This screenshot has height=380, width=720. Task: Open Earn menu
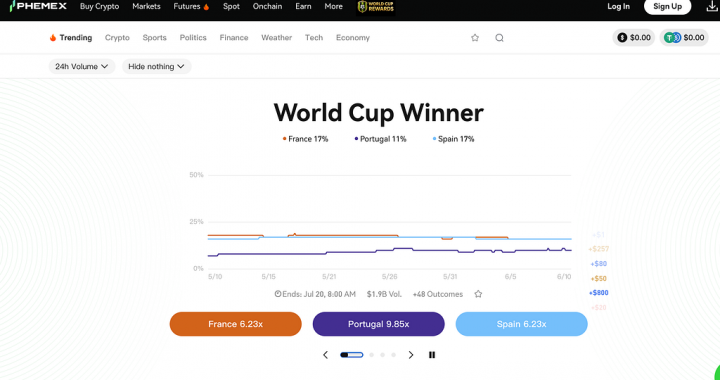(303, 6)
